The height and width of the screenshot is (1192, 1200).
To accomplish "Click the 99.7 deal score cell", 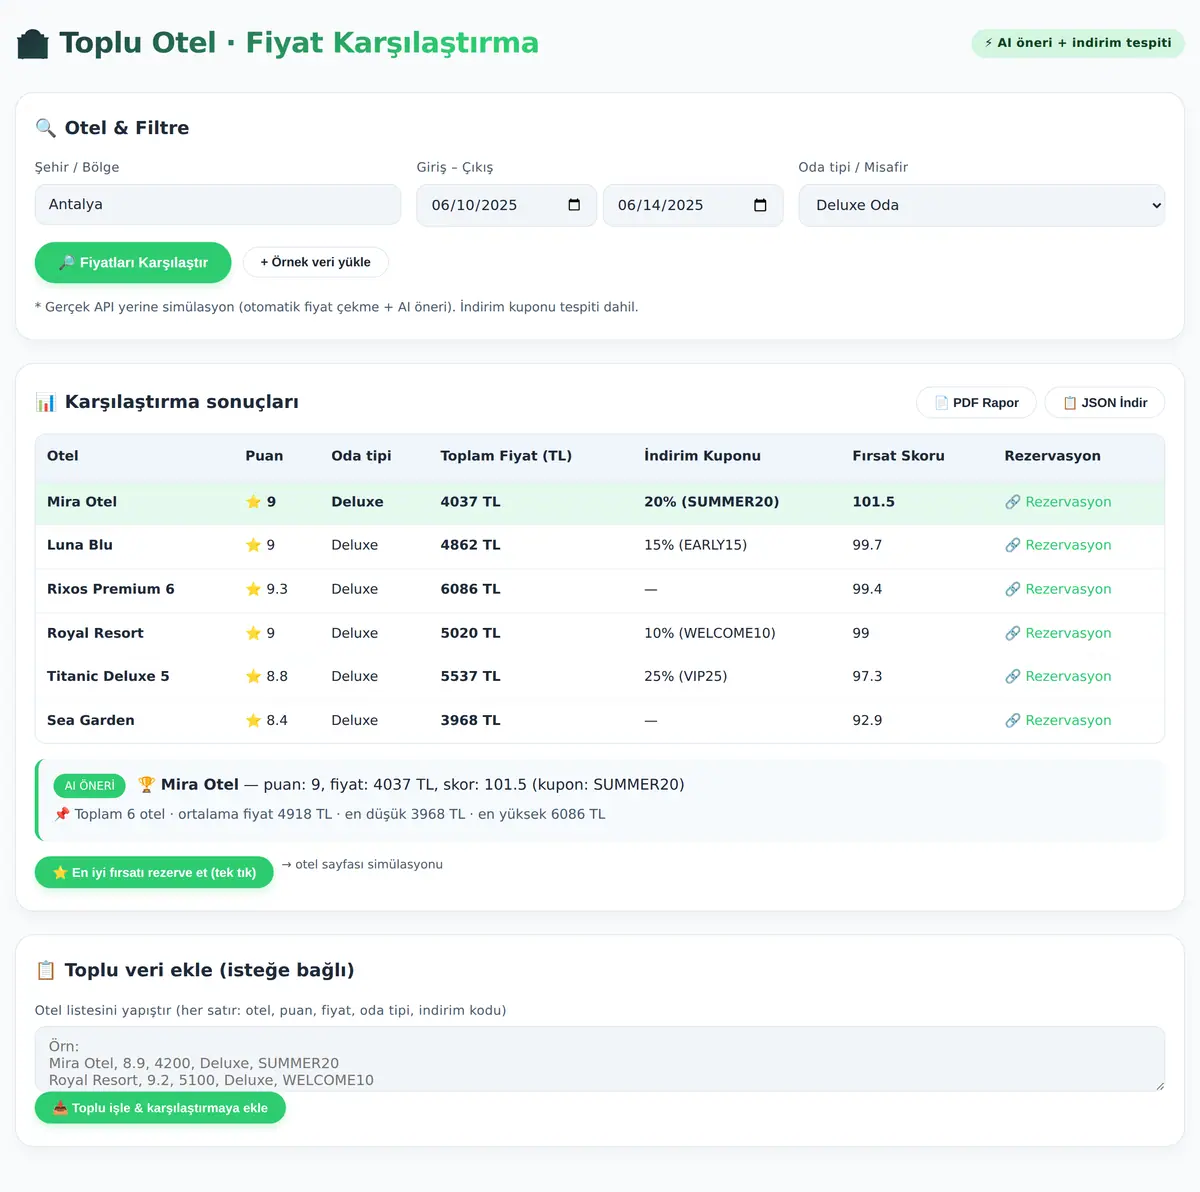I will tap(867, 545).
